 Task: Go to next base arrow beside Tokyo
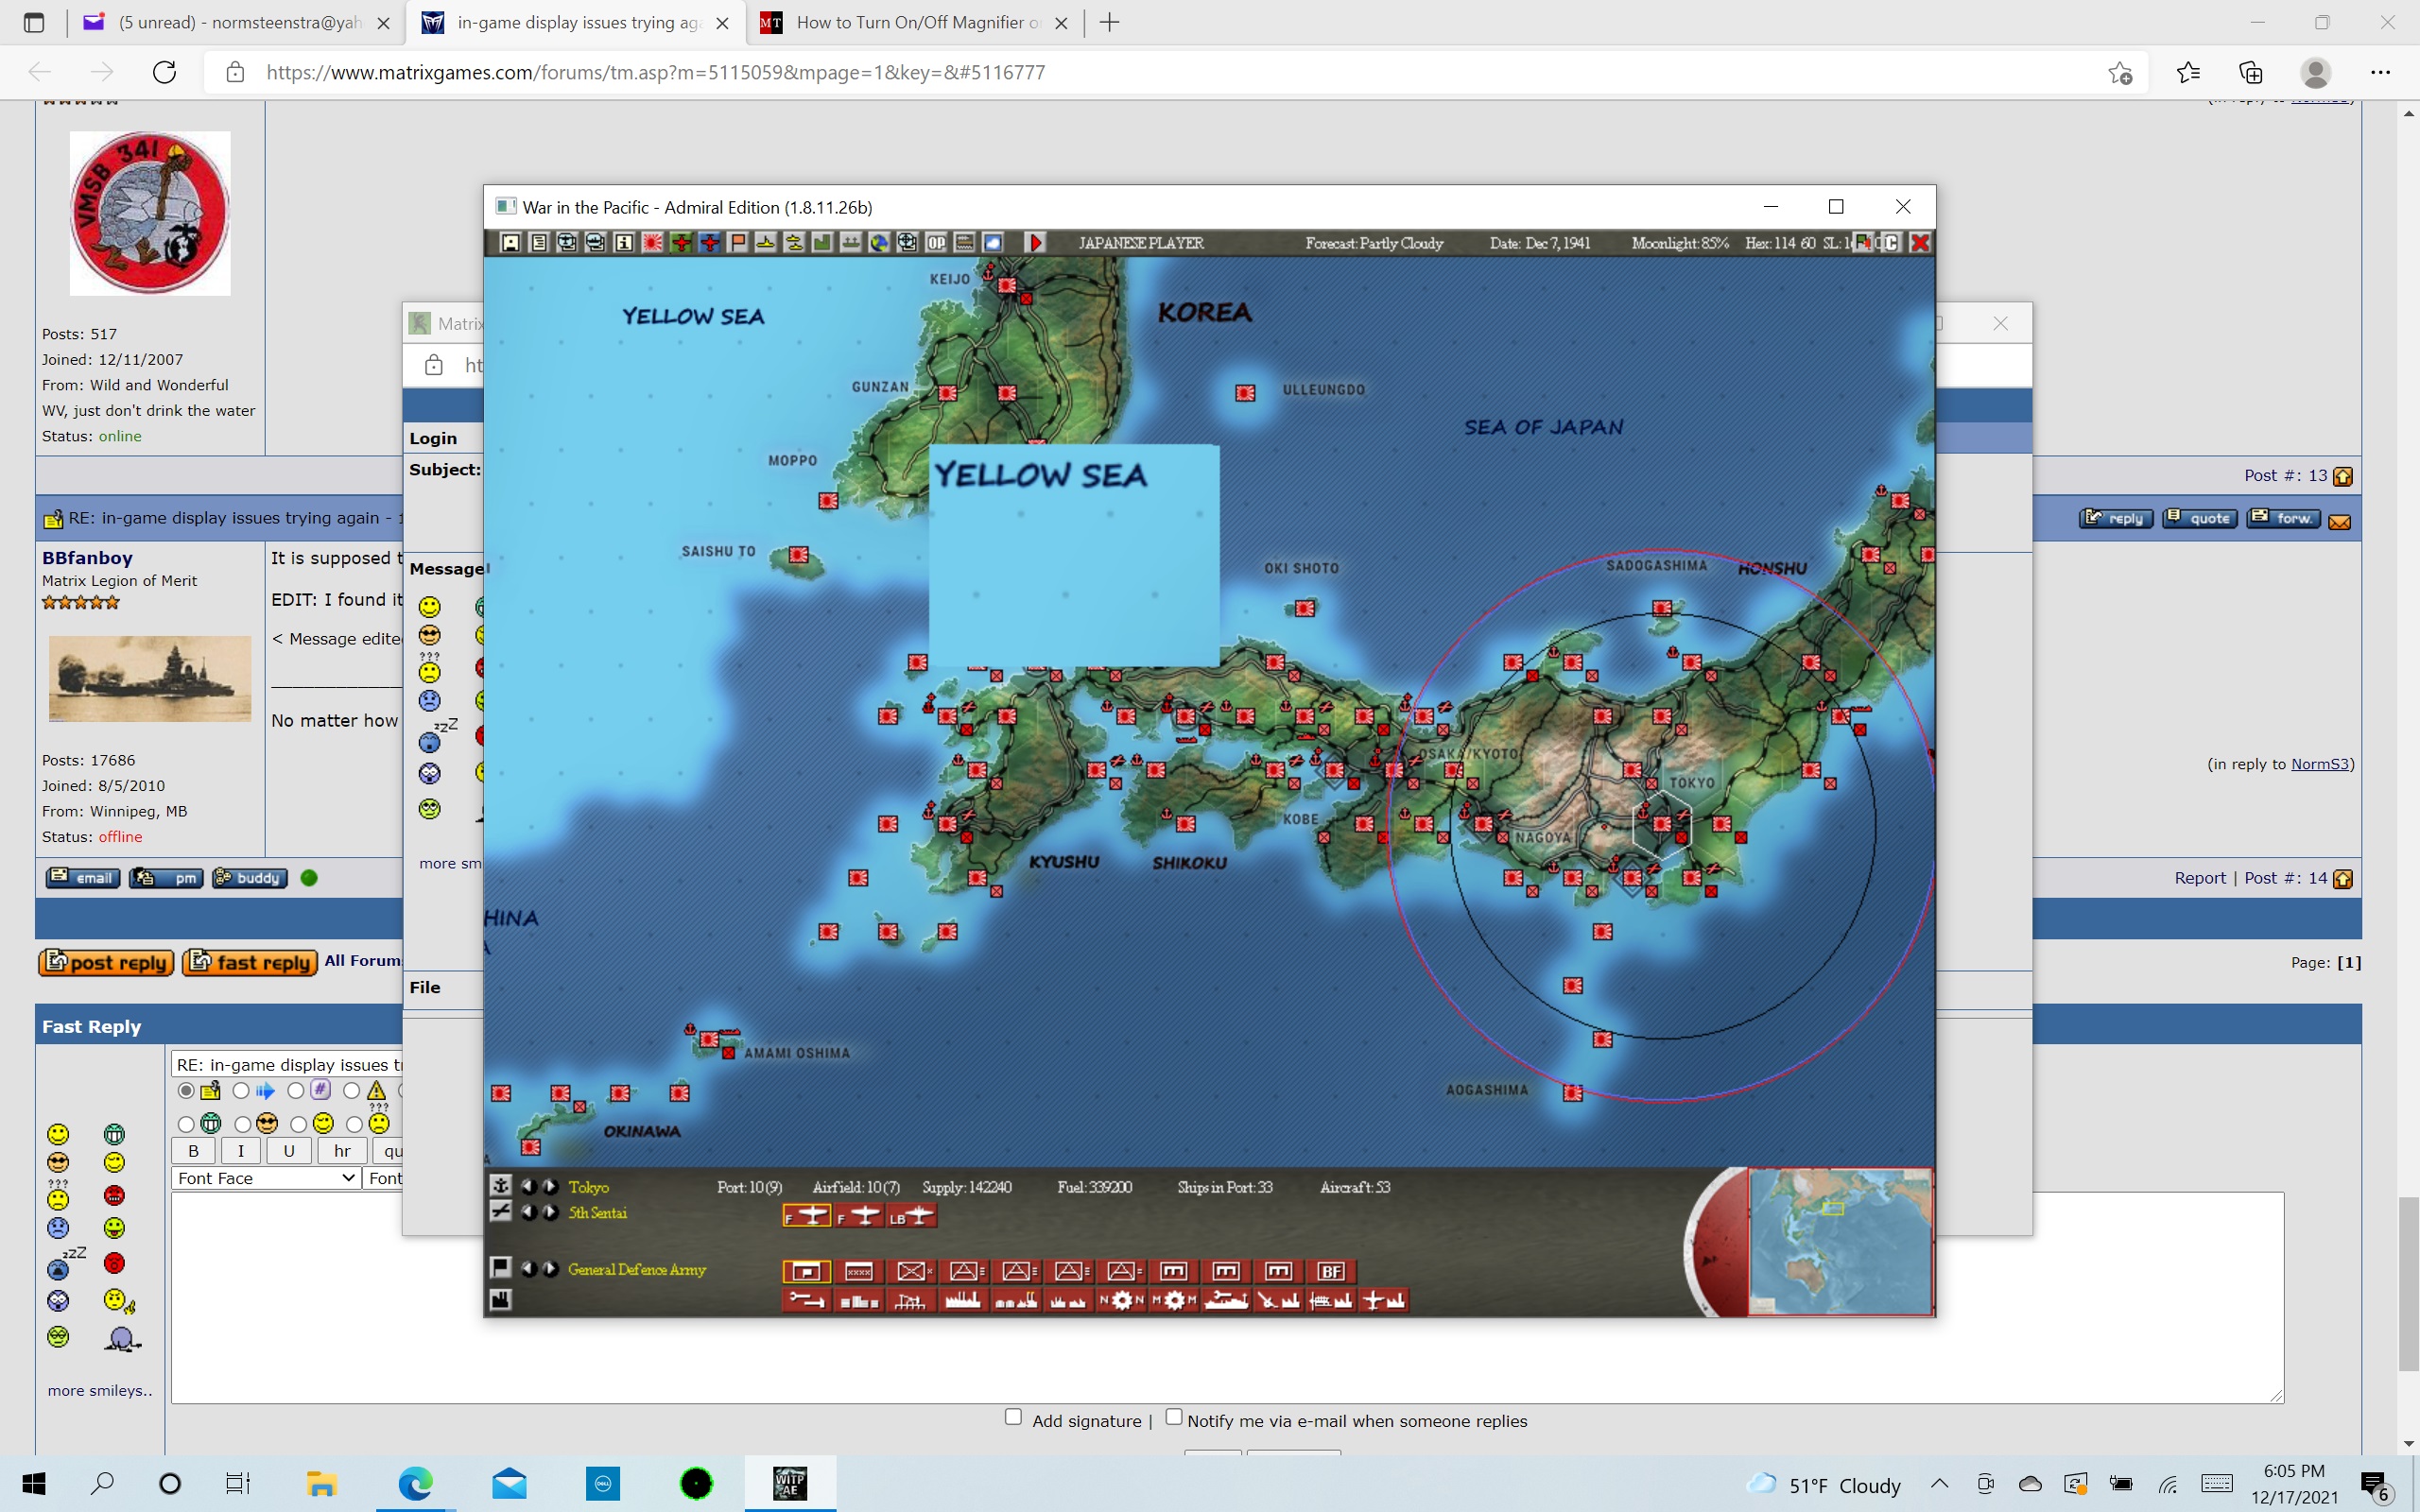(550, 1186)
